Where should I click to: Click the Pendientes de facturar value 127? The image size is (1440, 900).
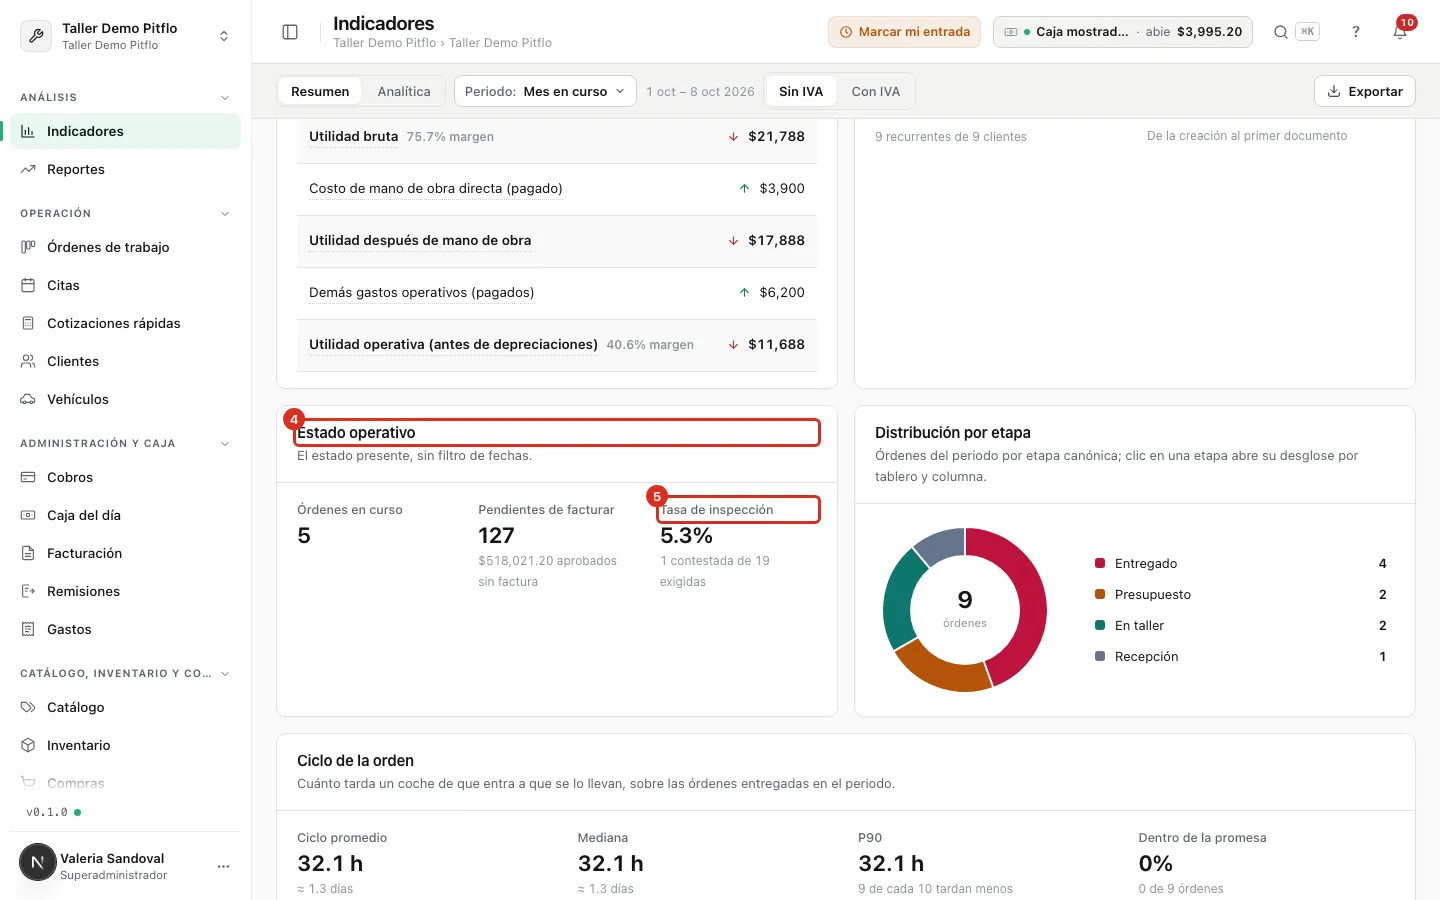click(x=496, y=536)
